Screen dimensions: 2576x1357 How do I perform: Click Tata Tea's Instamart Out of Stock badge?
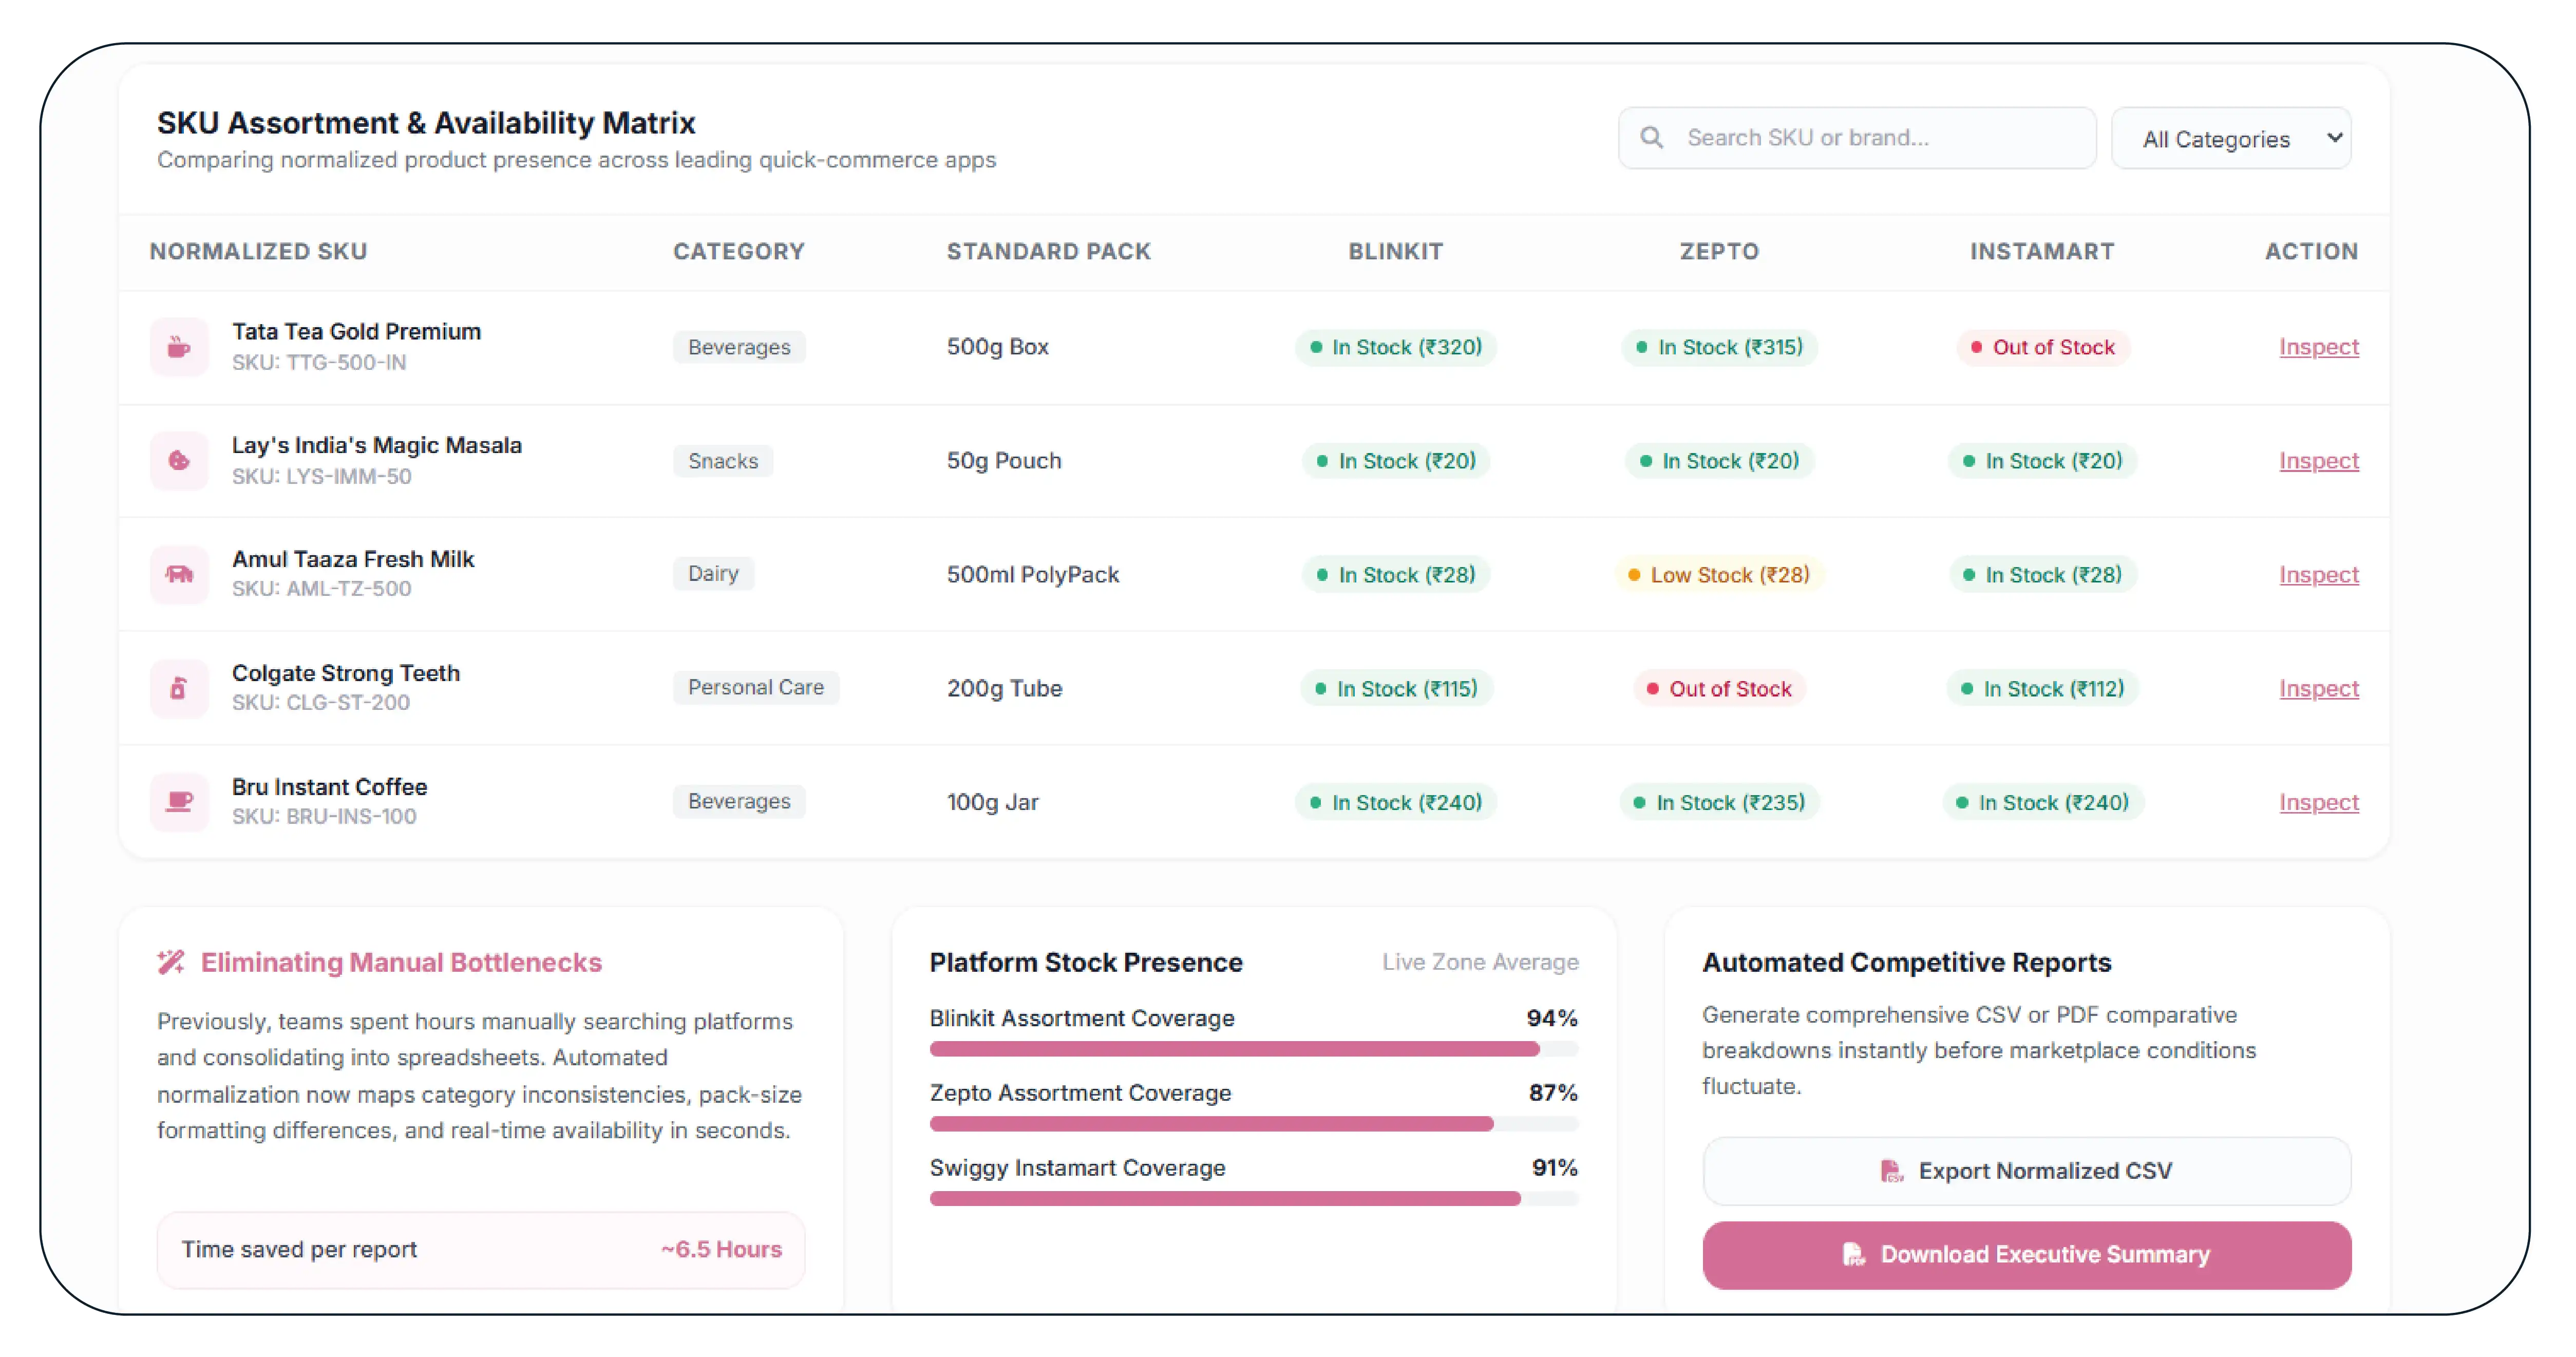(2043, 347)
